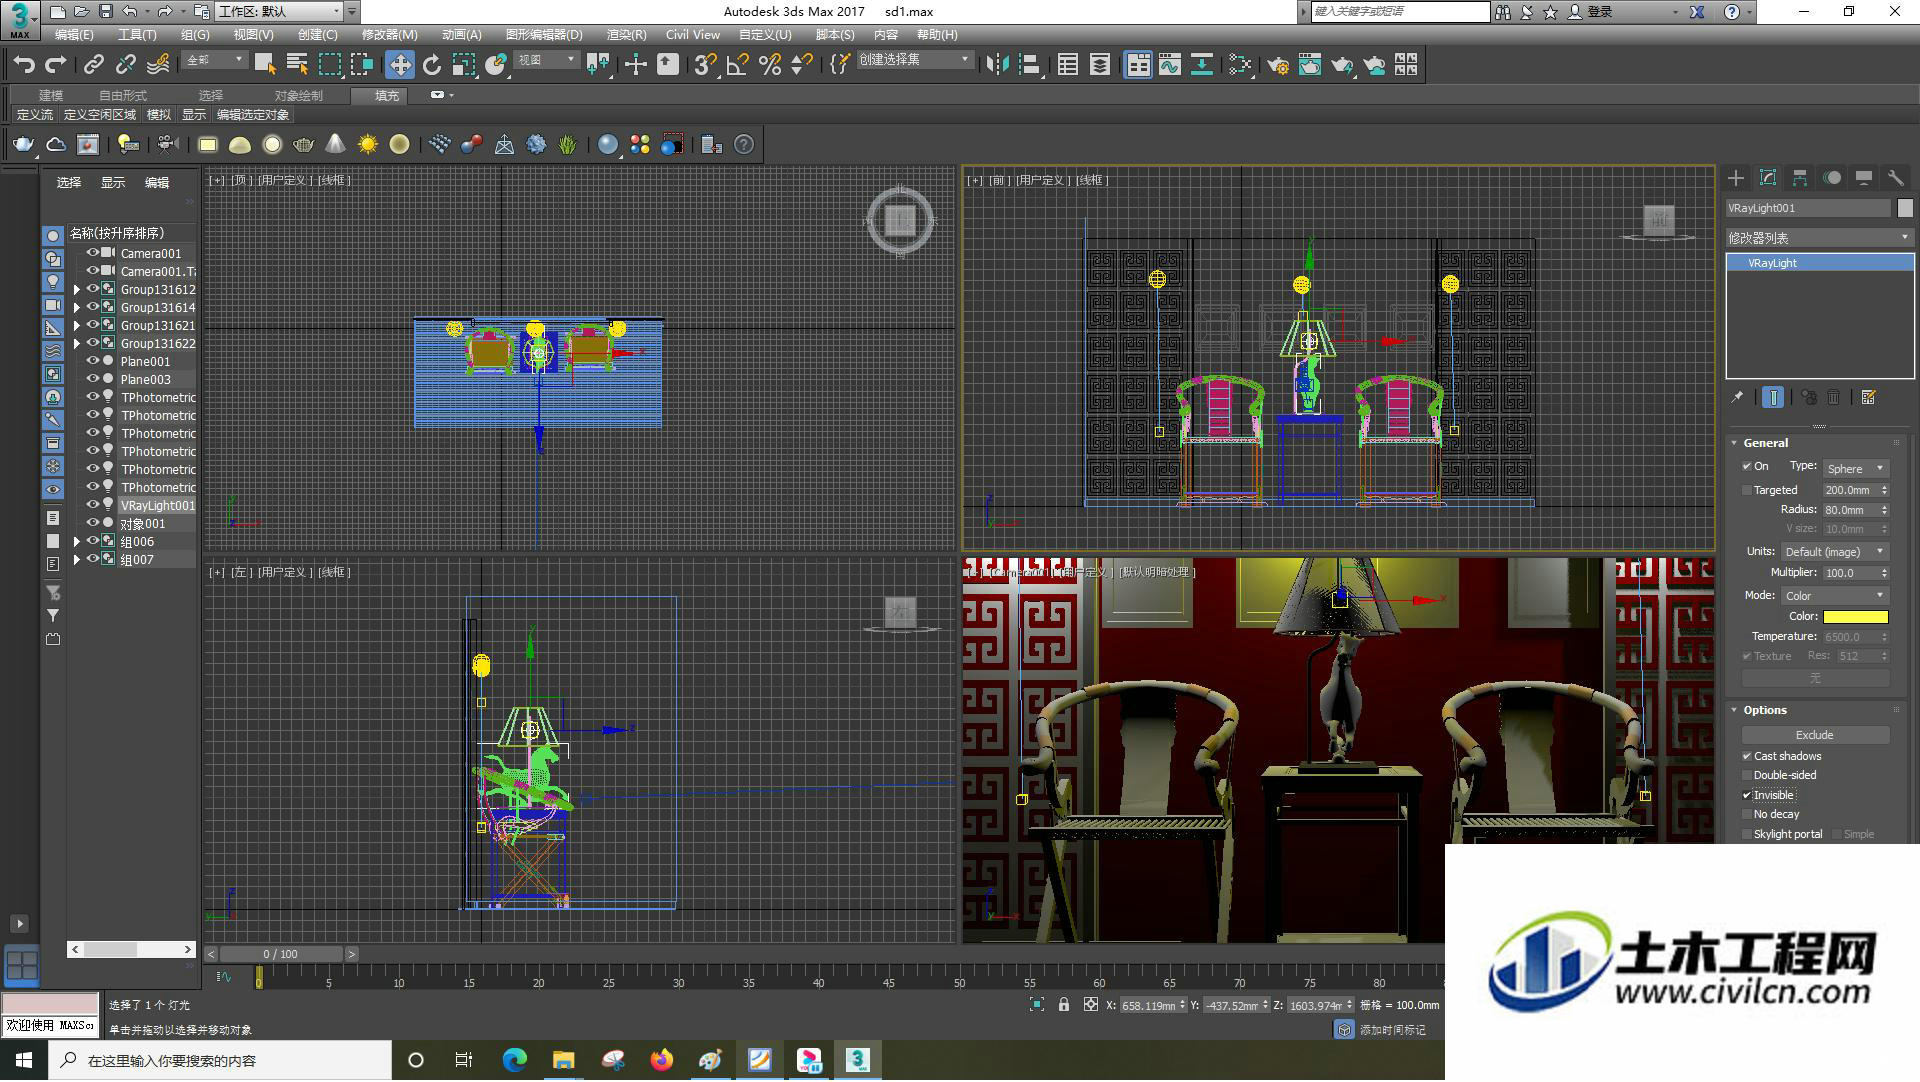Expand the 组006 group item
The height and width of the screenshot is (1082, 1920).
click(x=77, y=542)
